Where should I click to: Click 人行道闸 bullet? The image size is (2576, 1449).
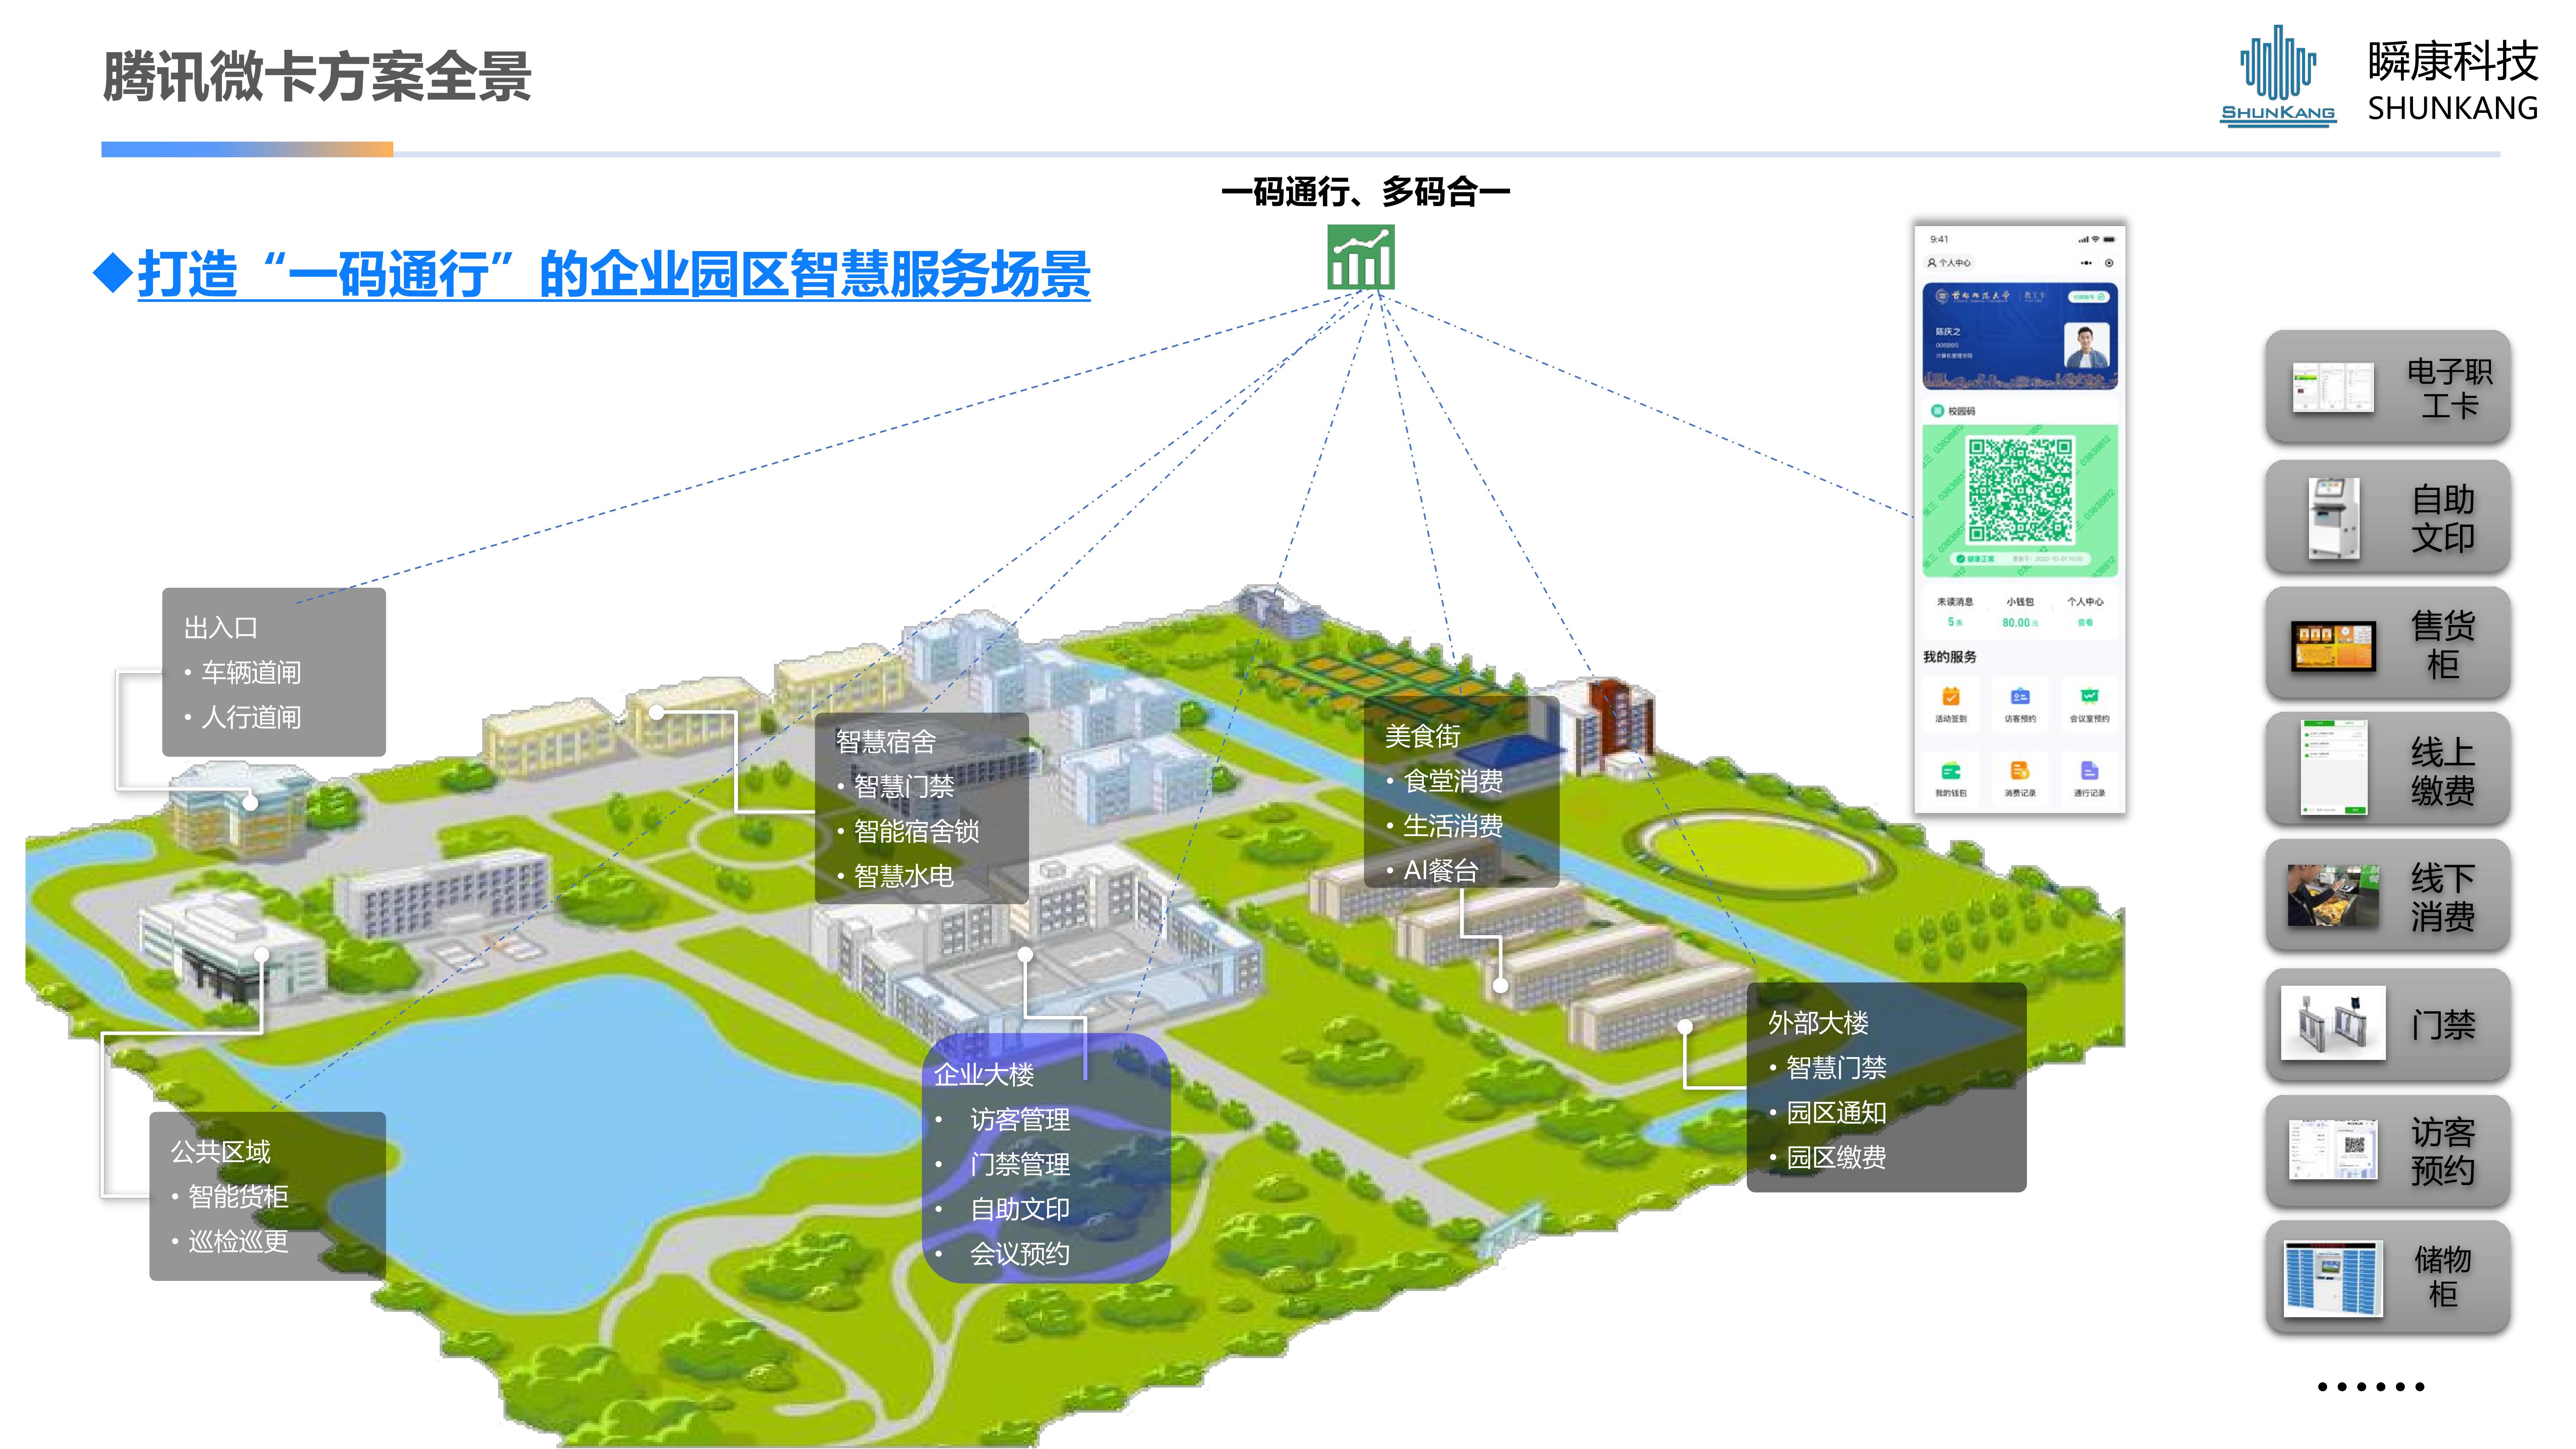pos(251,717)
